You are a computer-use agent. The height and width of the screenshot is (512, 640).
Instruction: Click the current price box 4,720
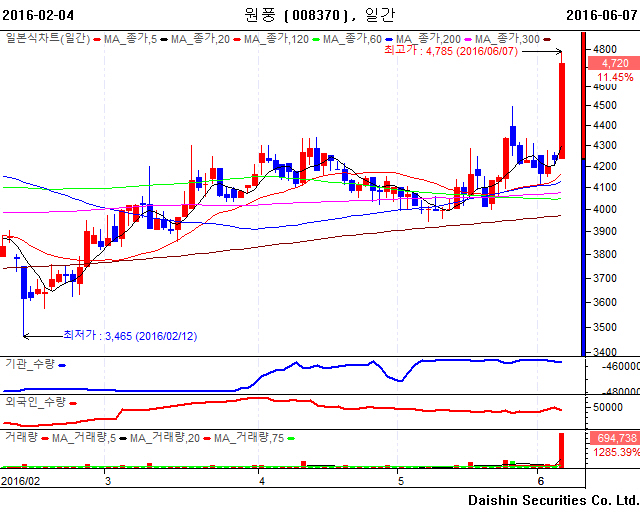click(x=613, y=63)
